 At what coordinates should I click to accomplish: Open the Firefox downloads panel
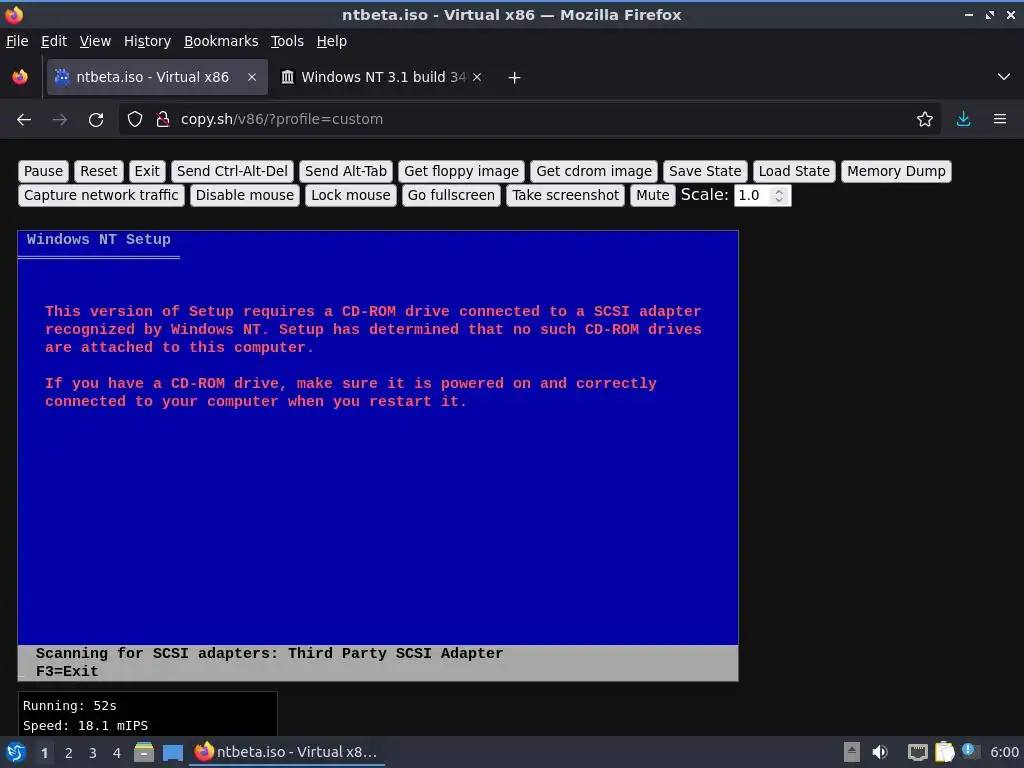point(963,120)
